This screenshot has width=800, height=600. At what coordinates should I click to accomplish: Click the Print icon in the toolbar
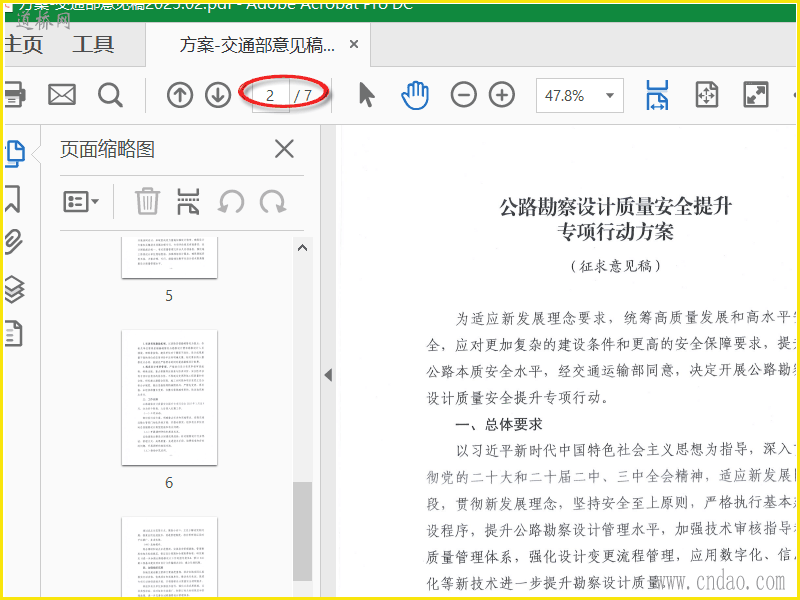(15, 95)
